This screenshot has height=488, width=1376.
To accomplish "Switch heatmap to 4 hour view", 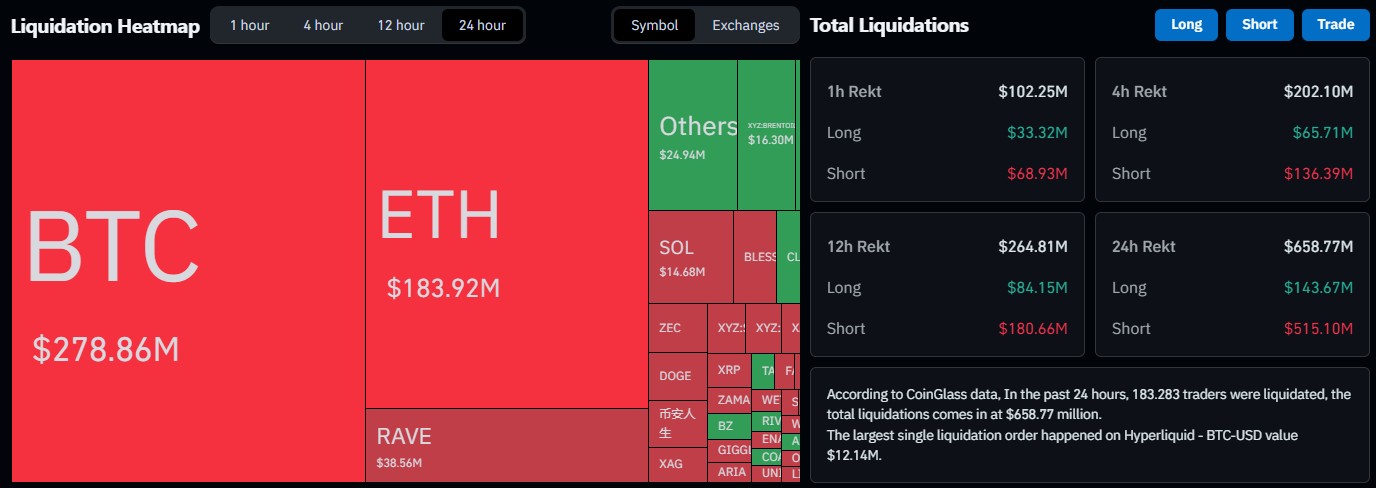I will click(323, 25).
